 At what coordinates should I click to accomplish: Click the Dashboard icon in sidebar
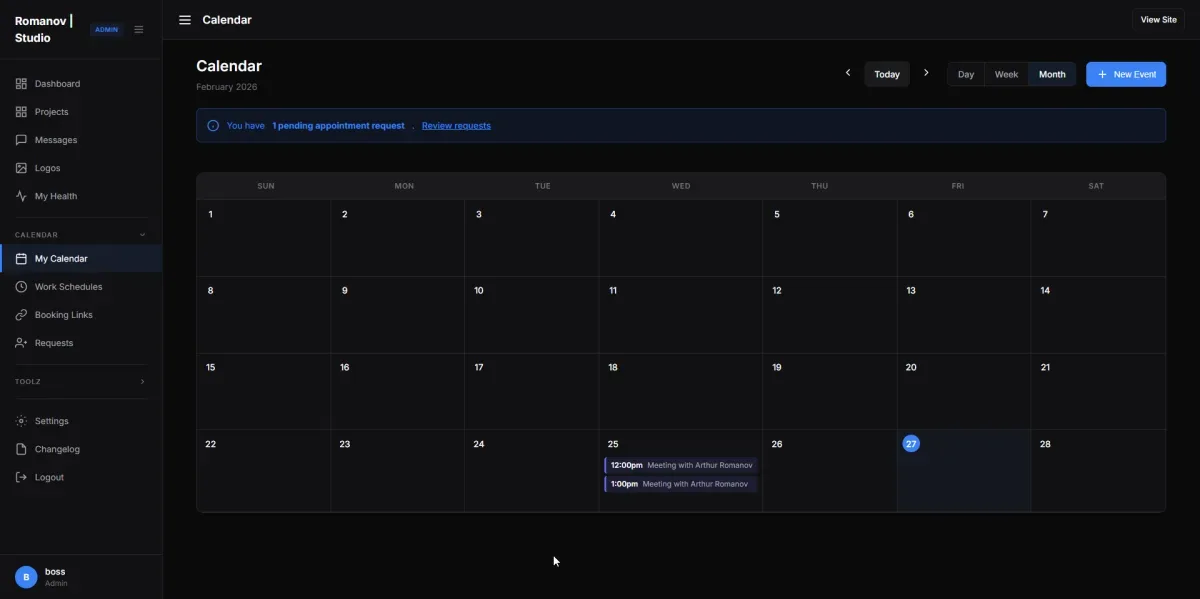21,84
